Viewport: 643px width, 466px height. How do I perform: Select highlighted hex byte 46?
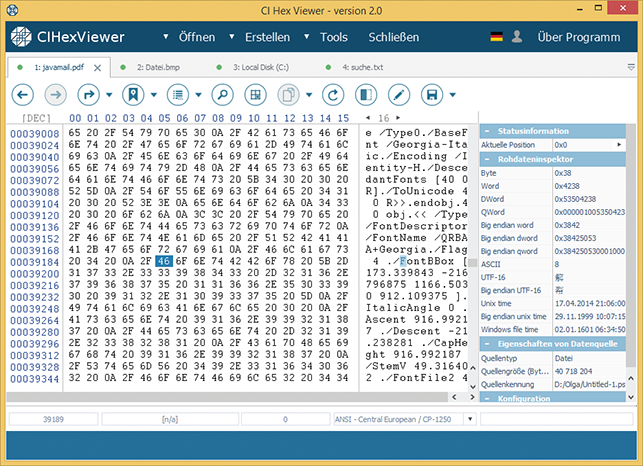(x=164, y=261)
